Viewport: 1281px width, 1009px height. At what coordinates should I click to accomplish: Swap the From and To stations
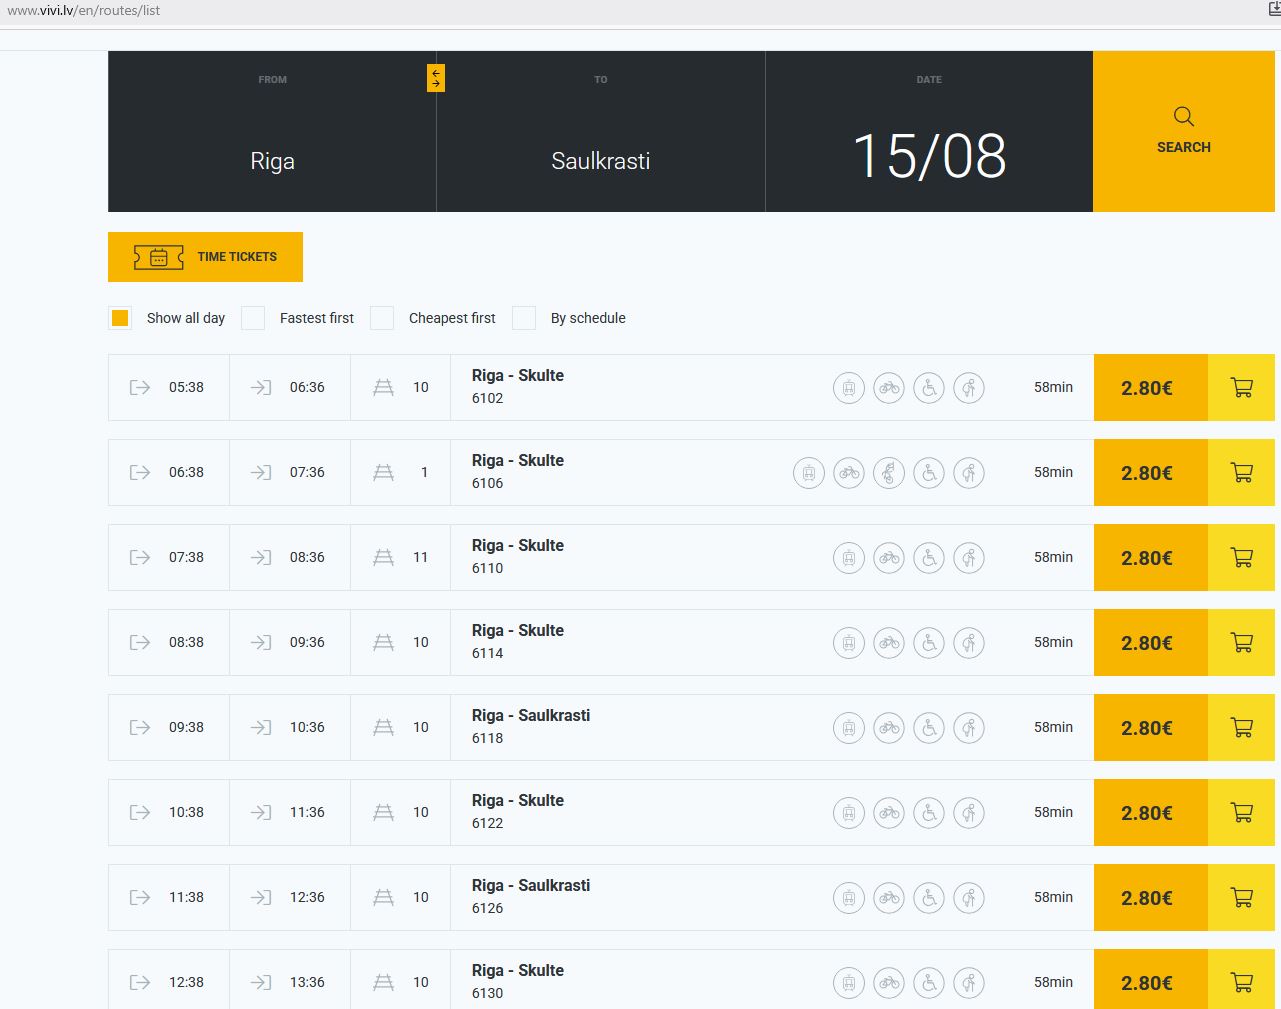click(x=436, y=78)
